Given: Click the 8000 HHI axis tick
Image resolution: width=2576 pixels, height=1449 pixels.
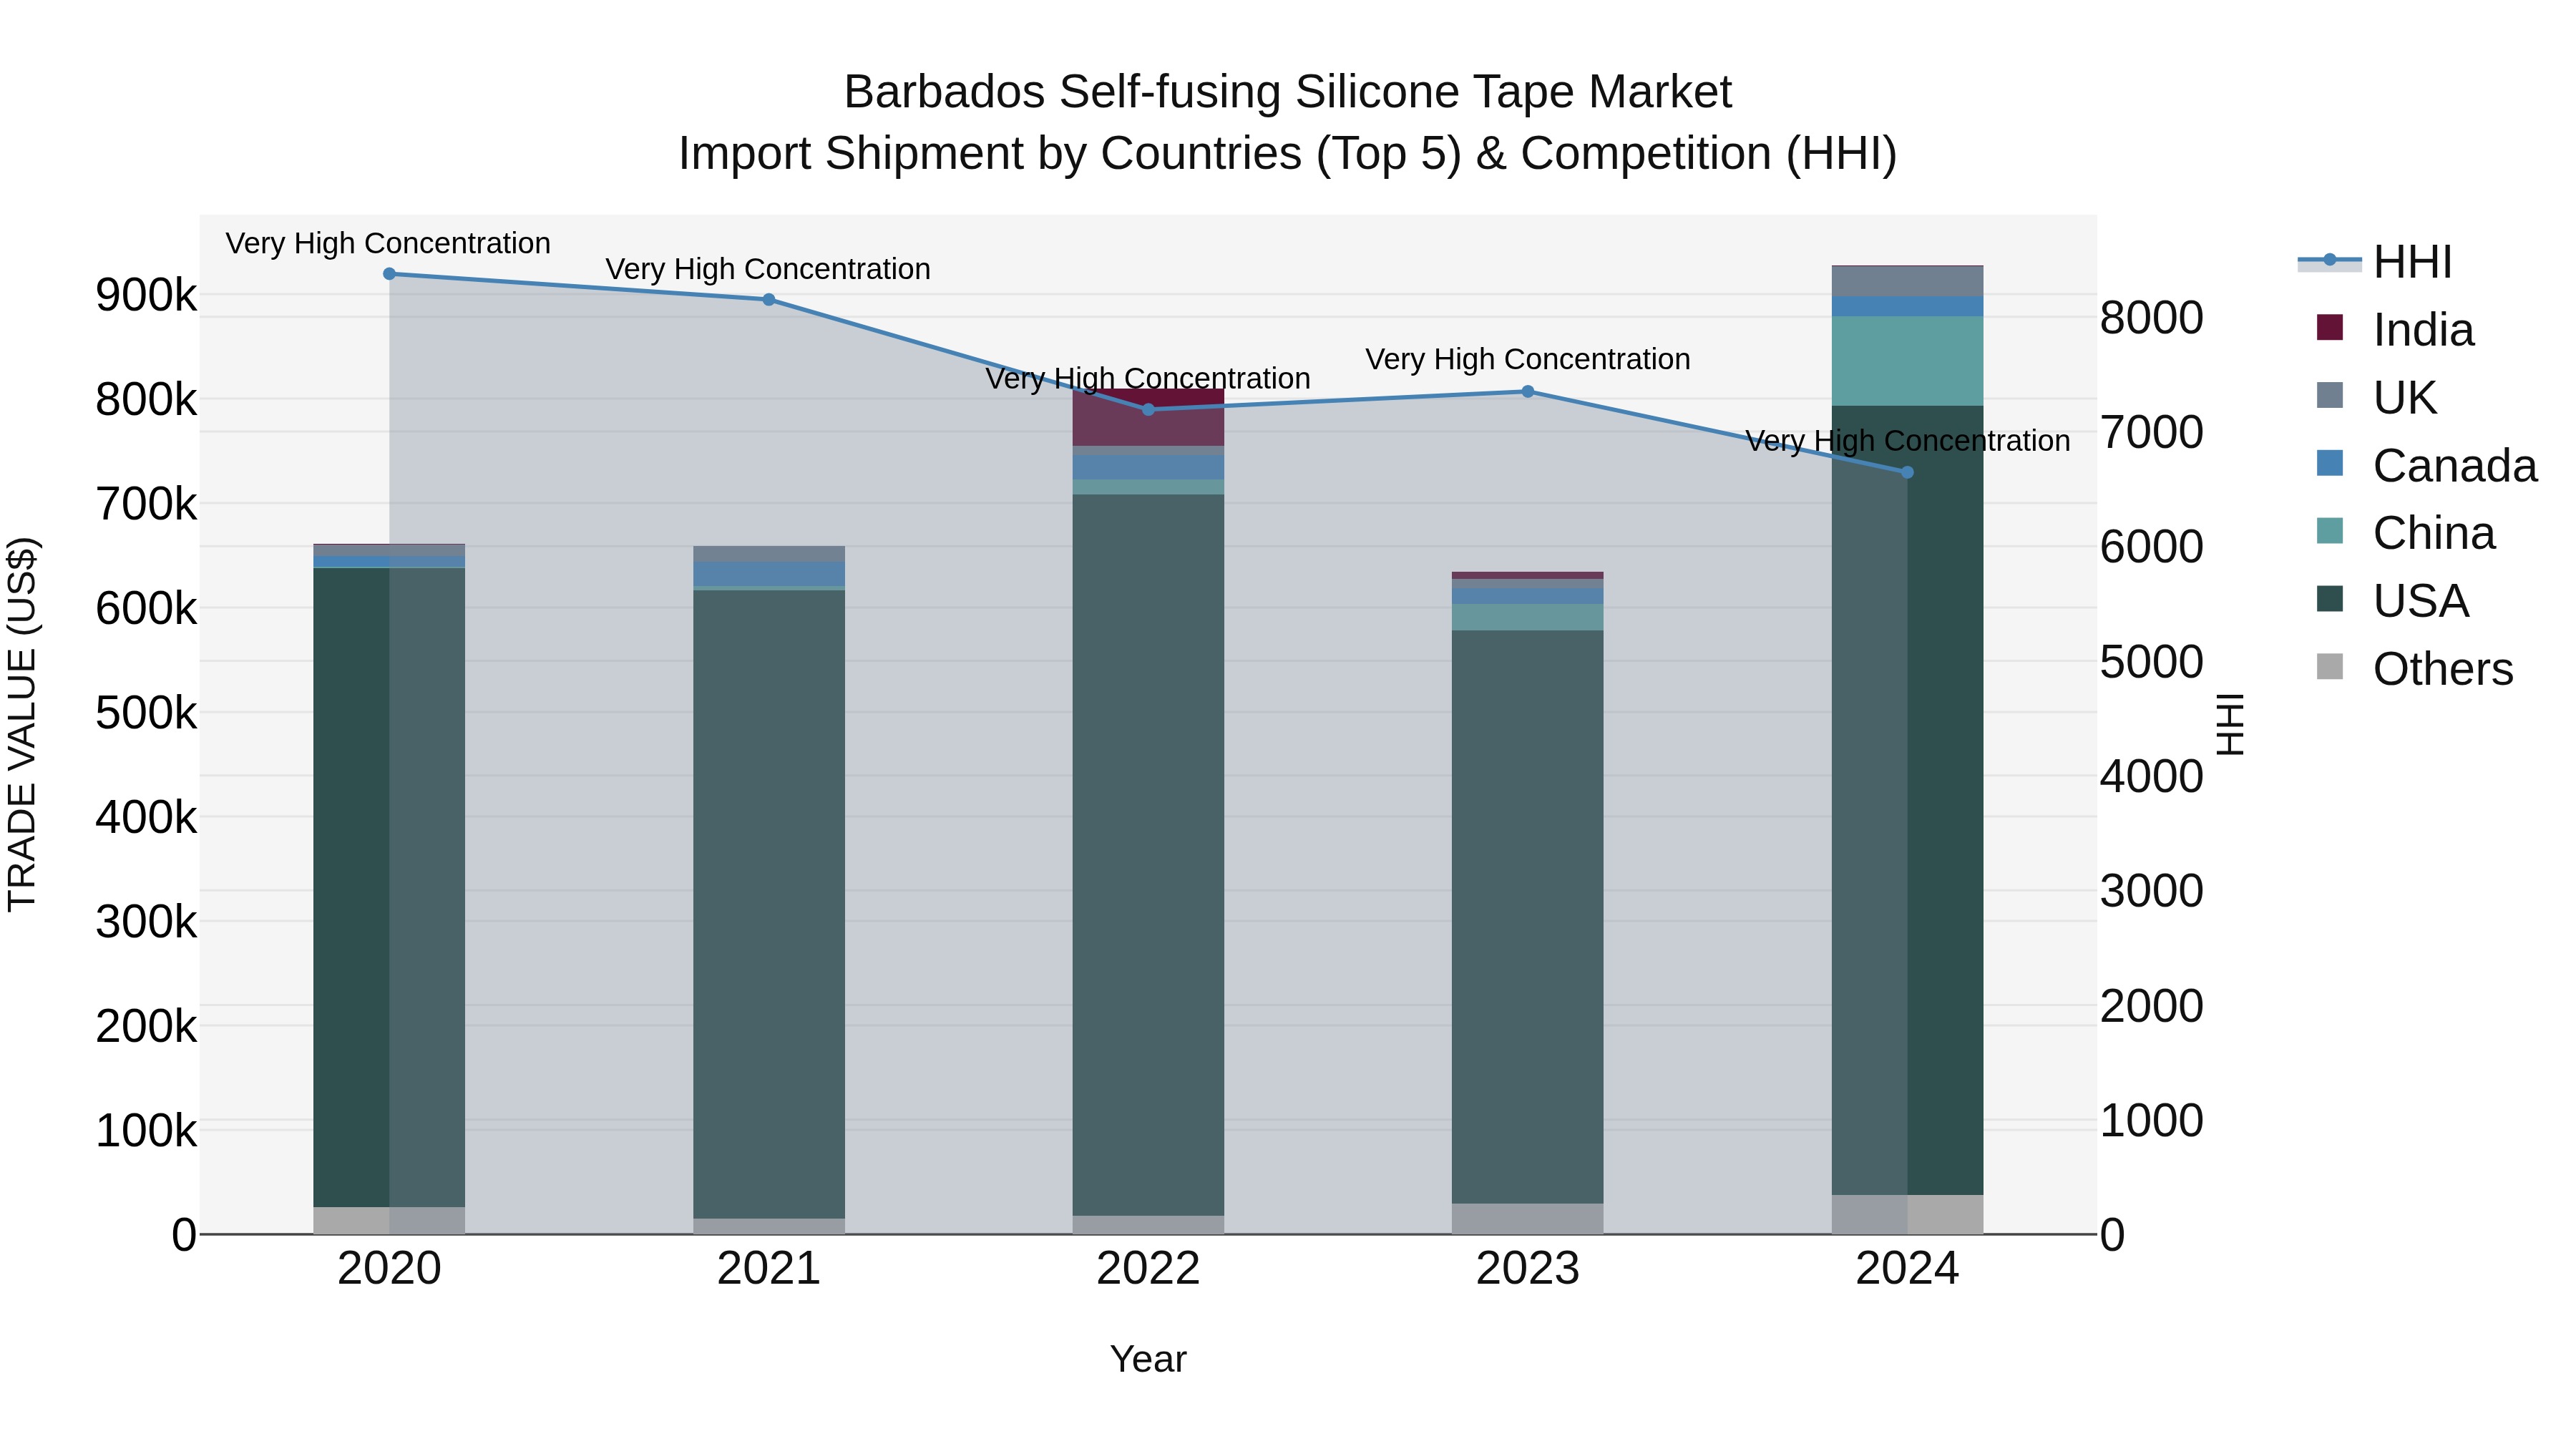Looking at the screenshot, I should [2152, 318].
